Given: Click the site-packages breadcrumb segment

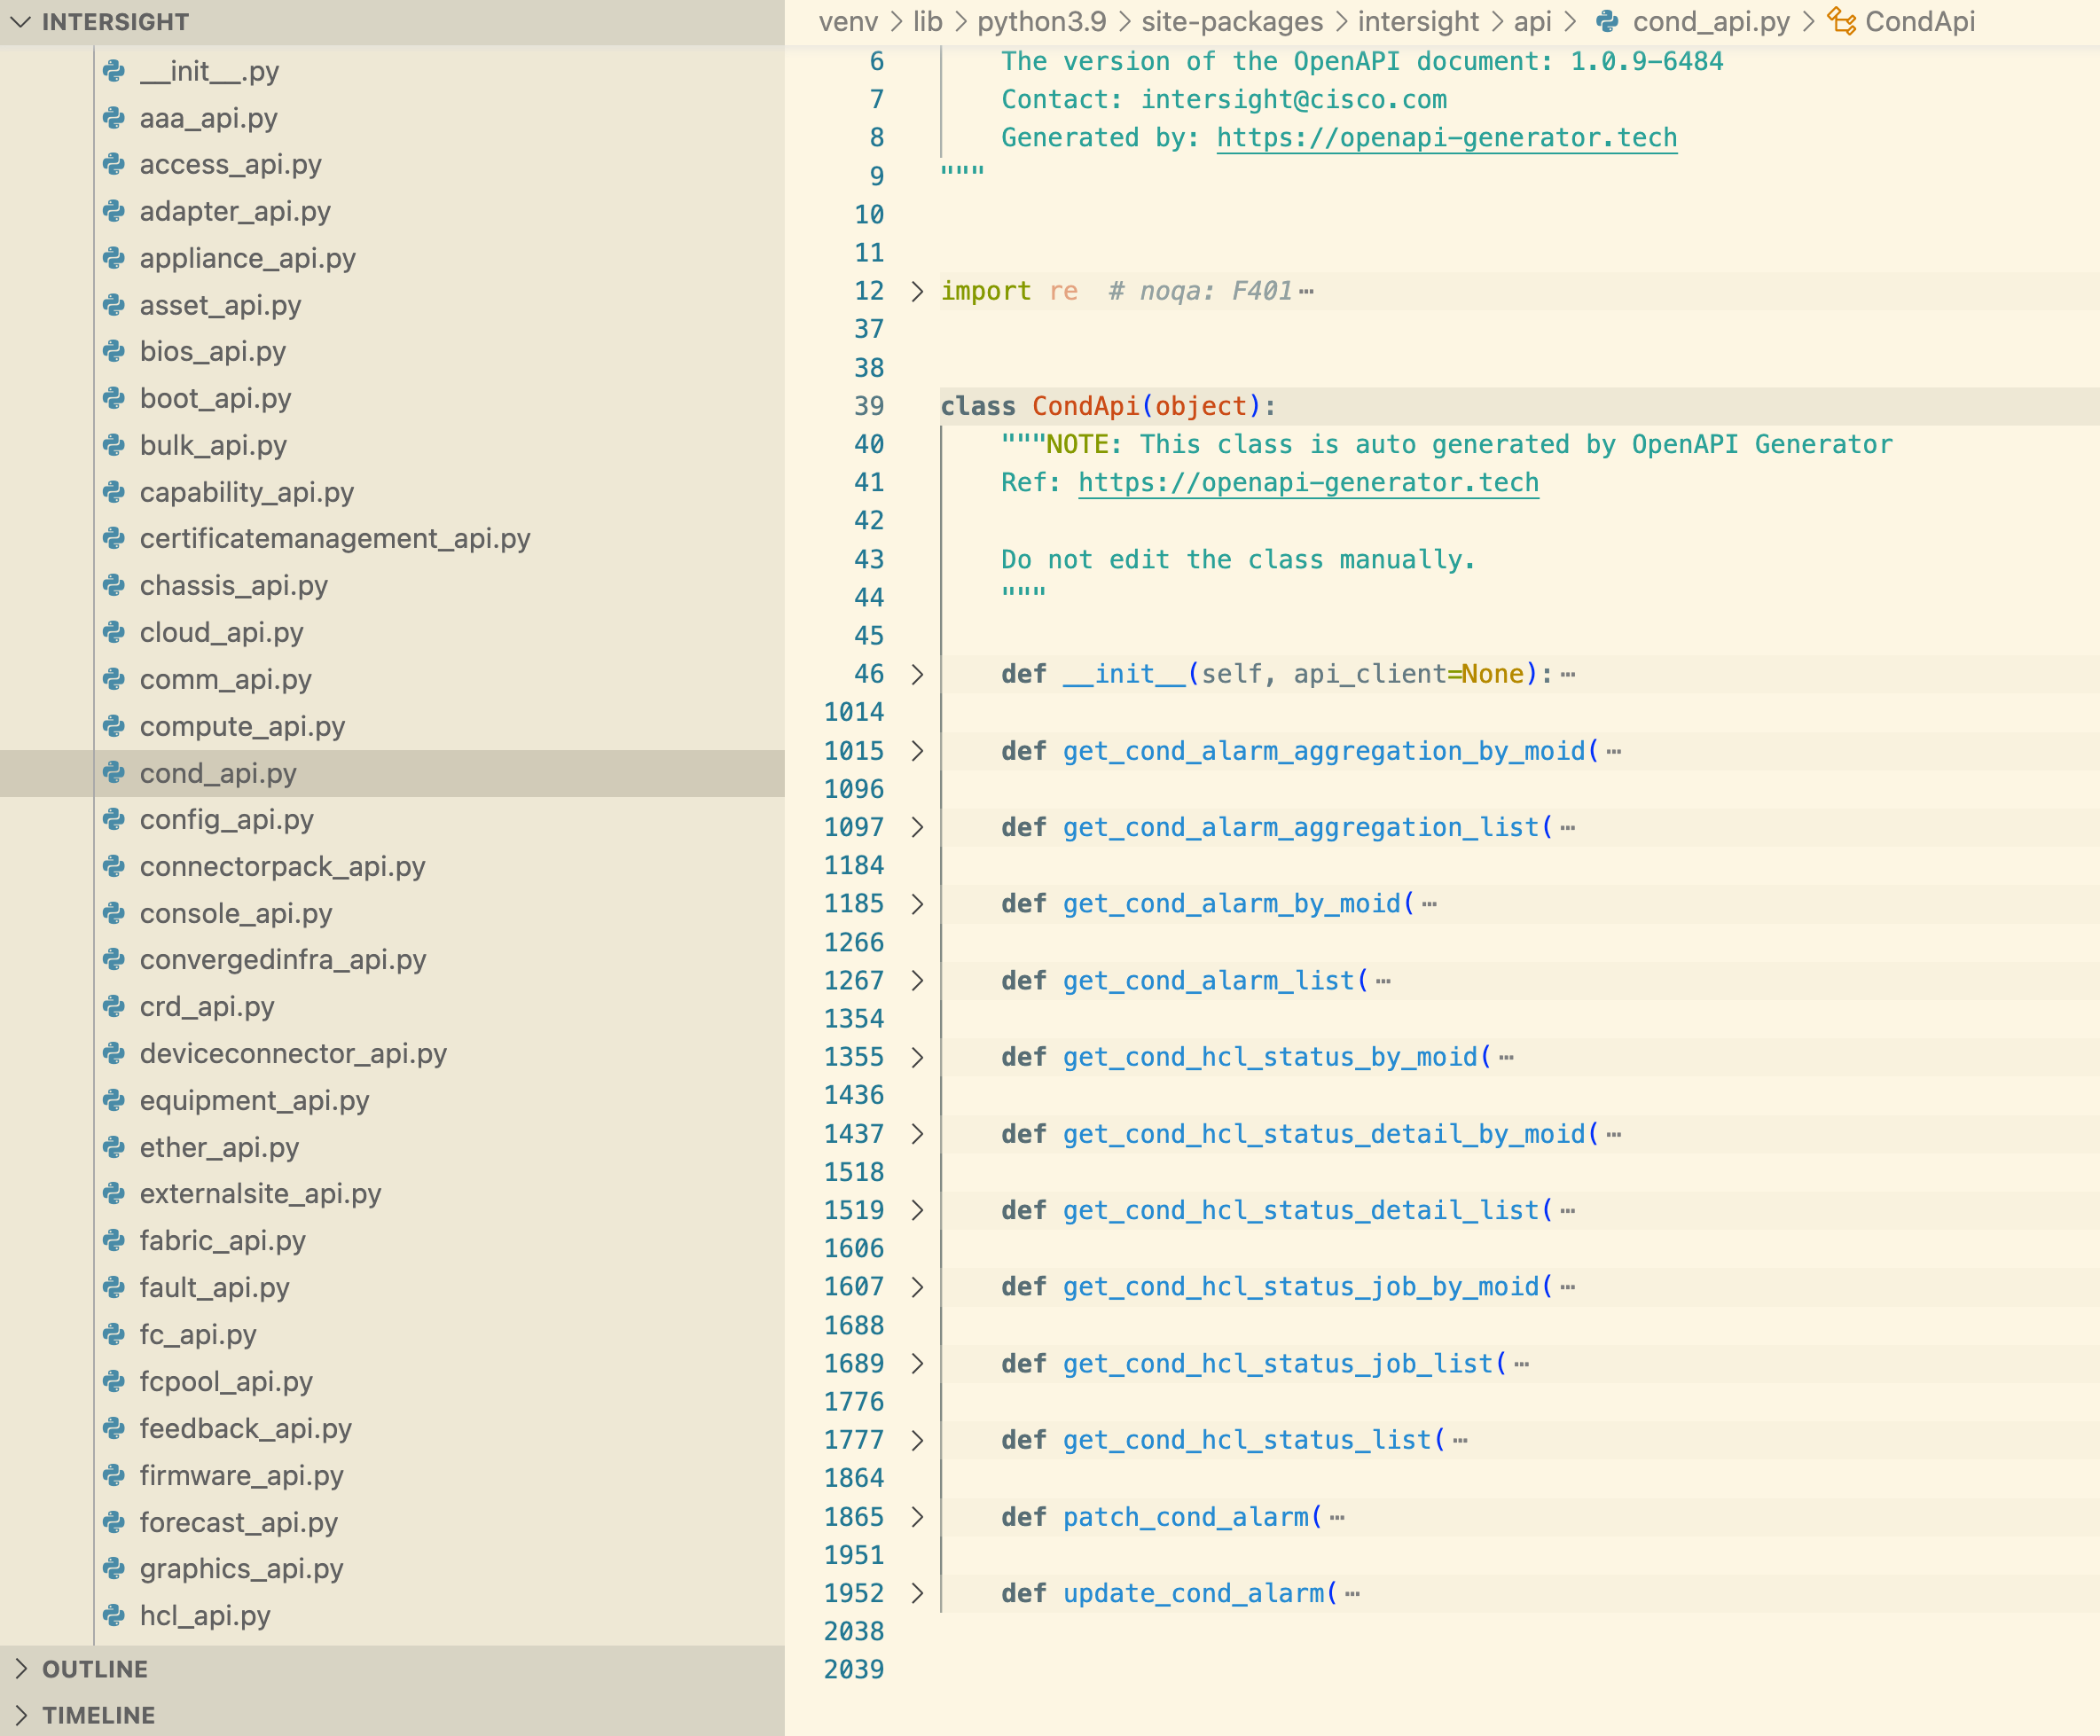Looking at the screenshot, I should 1232,21.
